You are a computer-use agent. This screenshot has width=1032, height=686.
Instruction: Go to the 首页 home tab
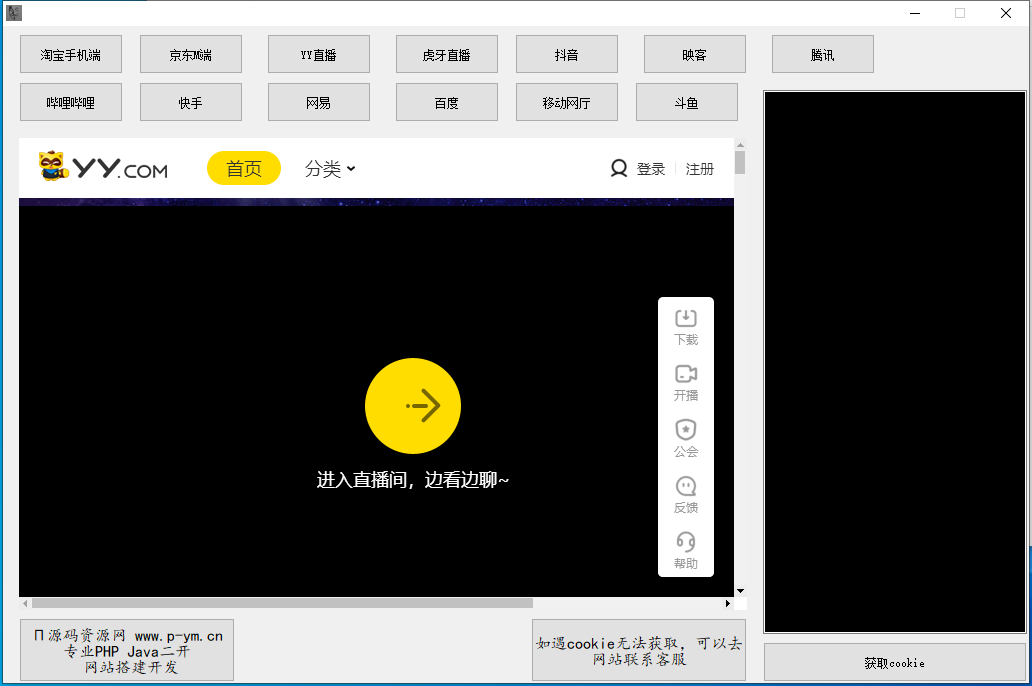[244, 169]
